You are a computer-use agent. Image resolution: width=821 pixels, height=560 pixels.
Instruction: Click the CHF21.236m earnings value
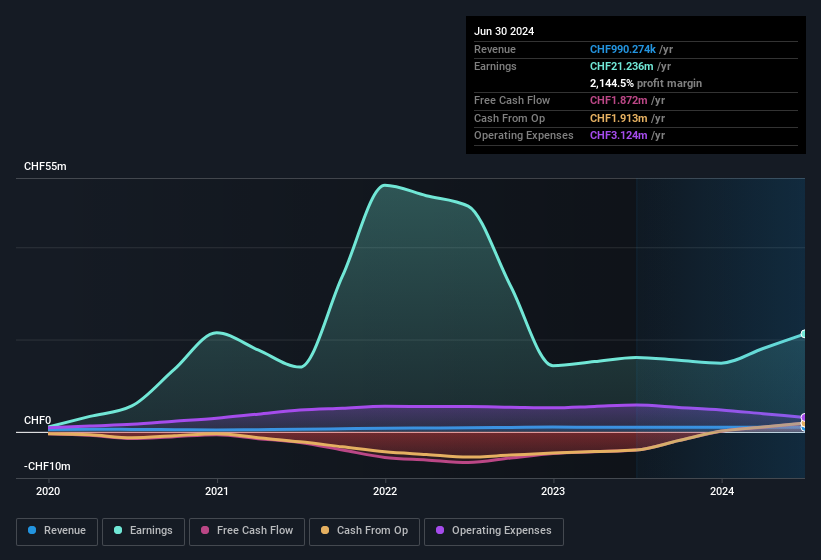point(622,66)
